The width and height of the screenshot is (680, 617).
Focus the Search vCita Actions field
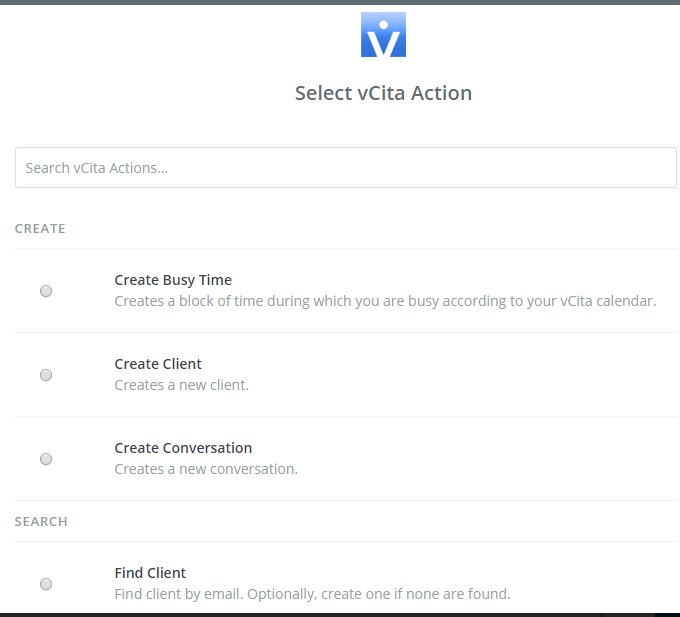[346, 167]
